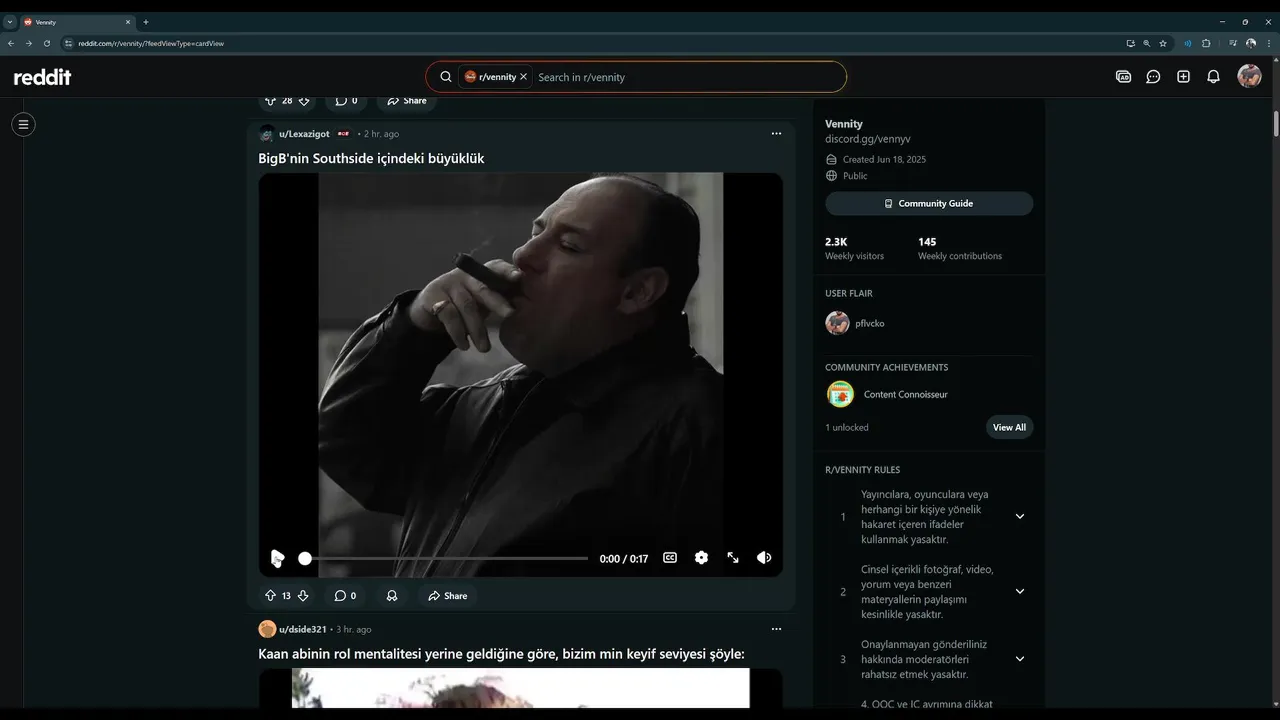Open the notifications bell
This screenshot has width=1280, height=720.
pyautogui.click(x=1213, y=77)
